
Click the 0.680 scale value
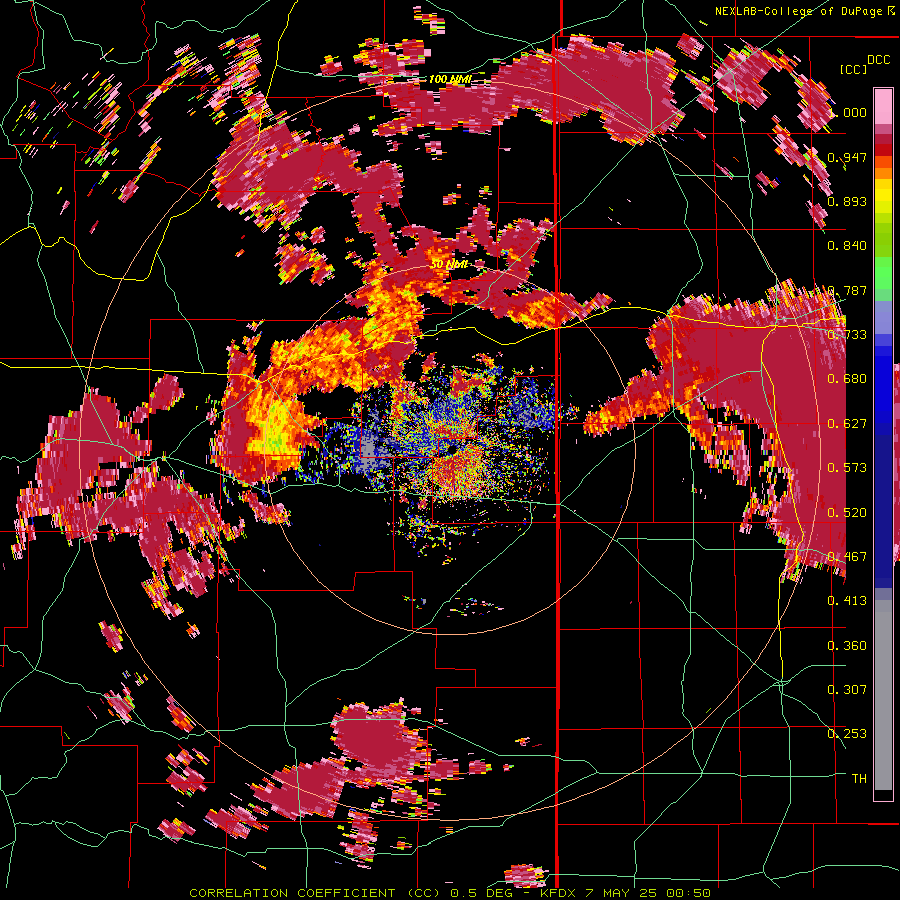(847, 379)
